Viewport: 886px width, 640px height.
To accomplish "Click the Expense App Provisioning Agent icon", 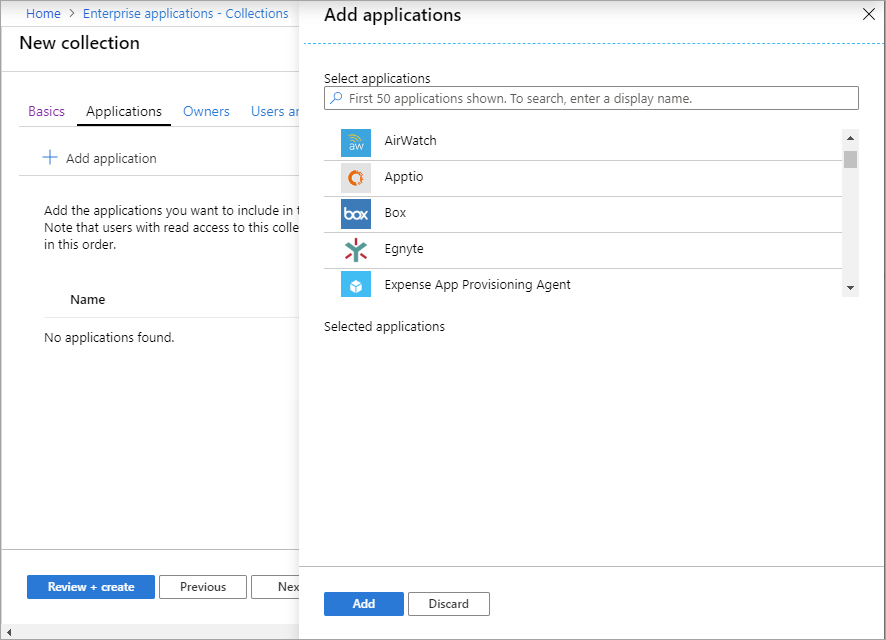I will coord(355,286).
